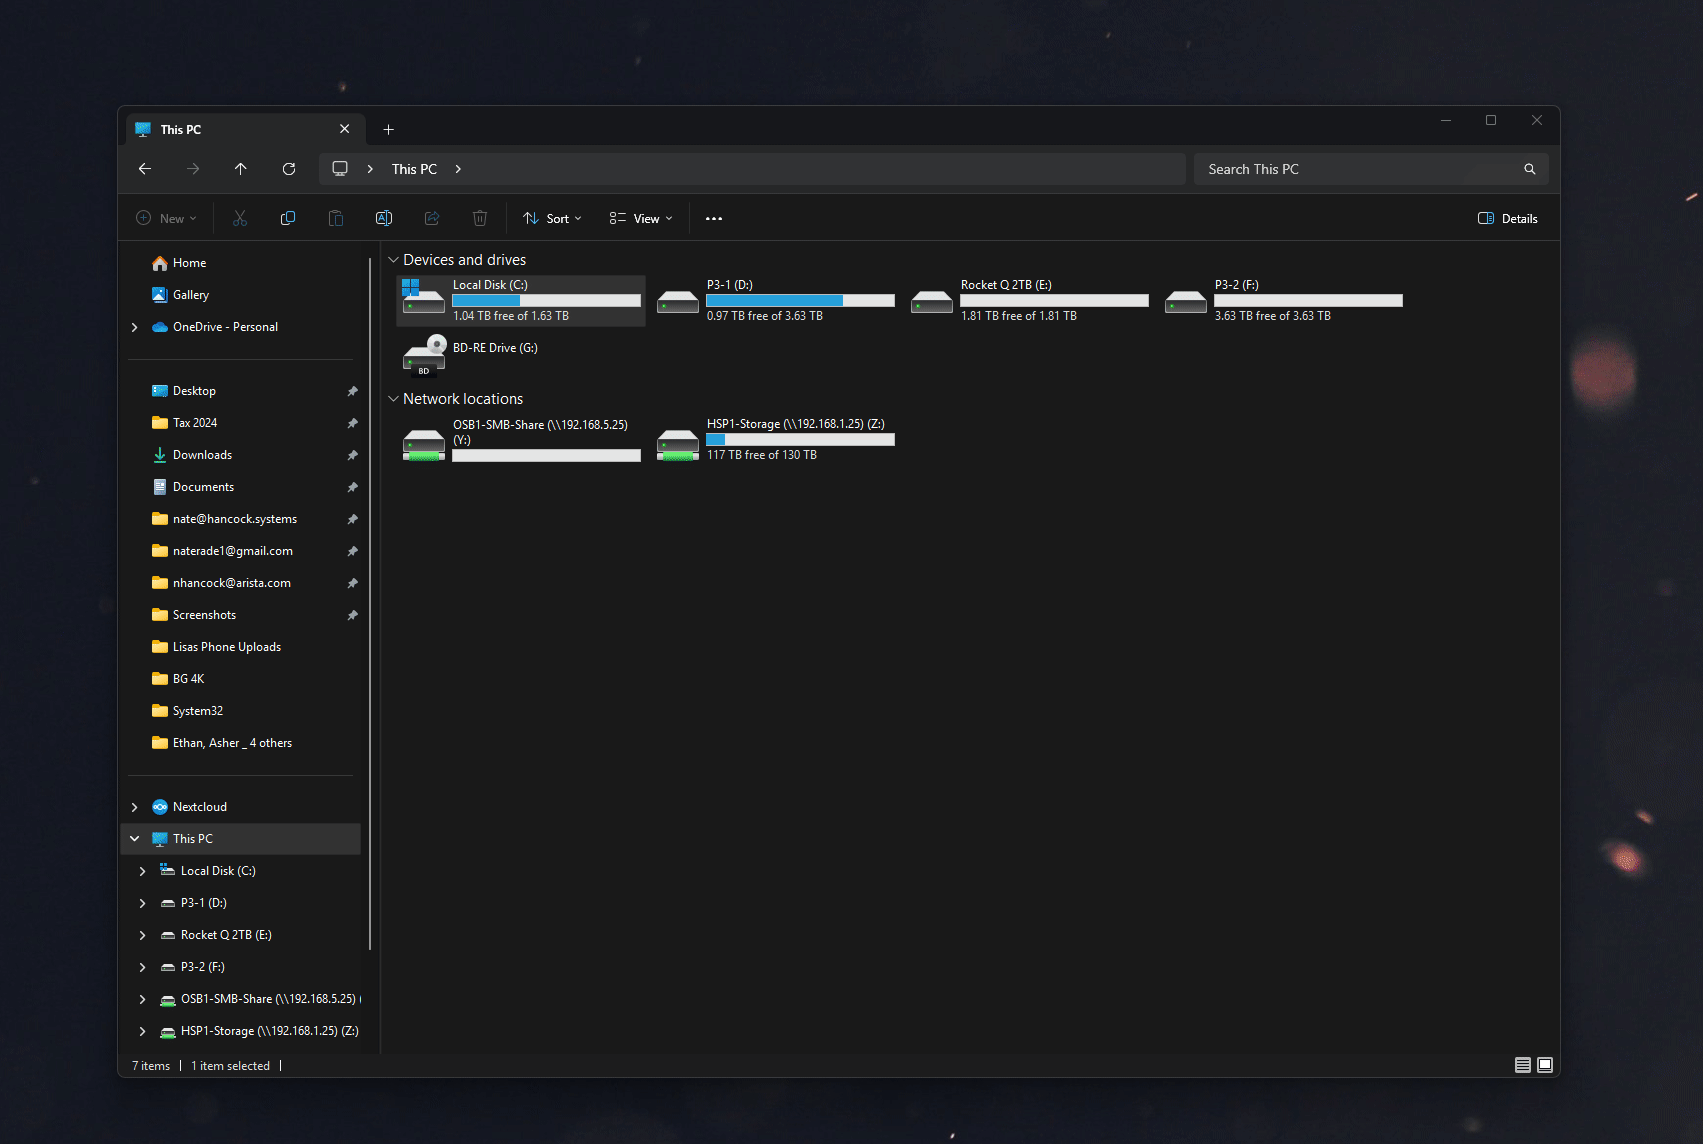The image size is (1703, 1144).
Task: Click This PC breadcrumb in address bar
Action: click(414, 169)
